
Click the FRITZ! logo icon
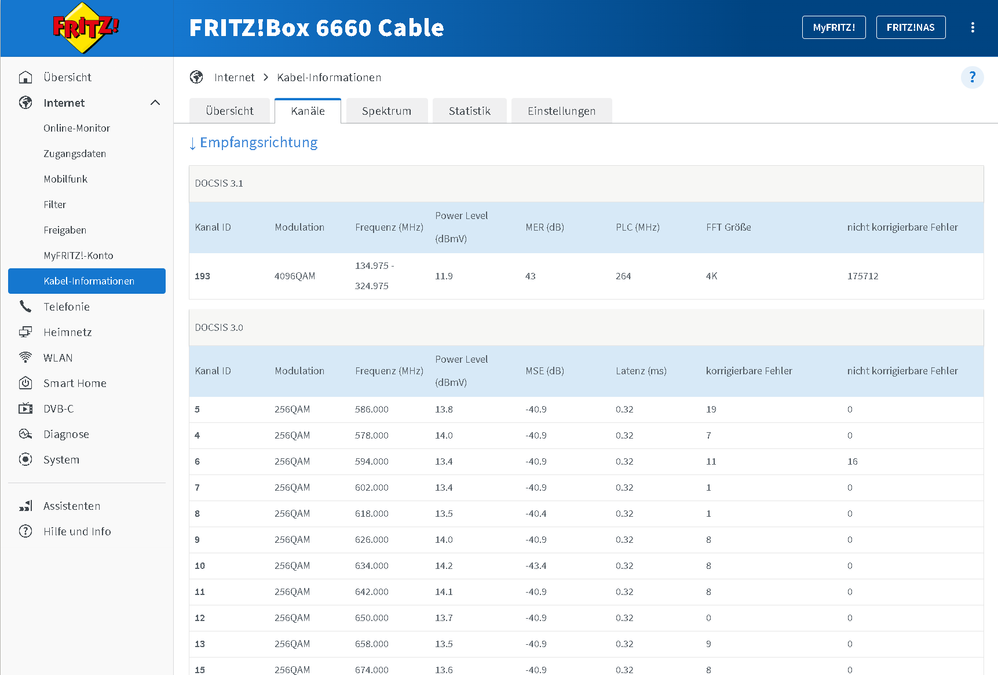[x=85, y=27]
